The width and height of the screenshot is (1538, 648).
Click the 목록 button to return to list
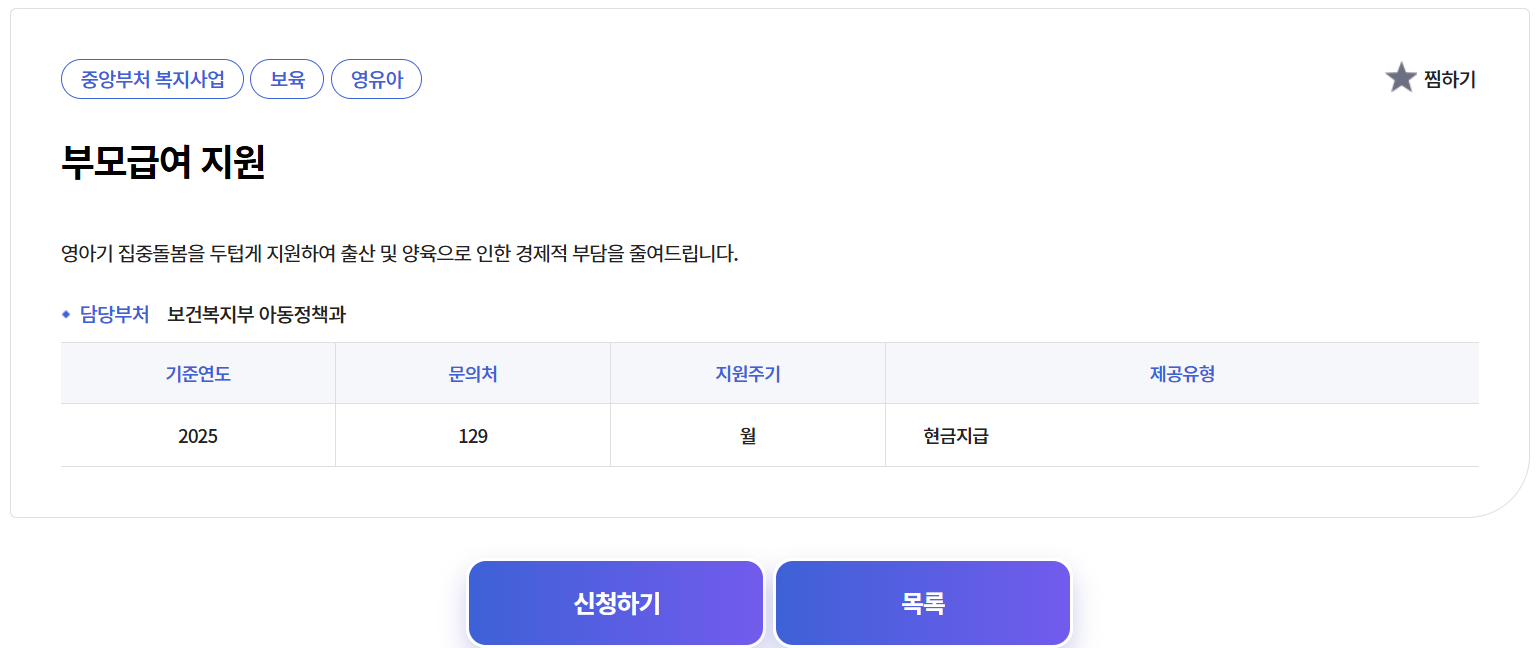coord(922,602)
